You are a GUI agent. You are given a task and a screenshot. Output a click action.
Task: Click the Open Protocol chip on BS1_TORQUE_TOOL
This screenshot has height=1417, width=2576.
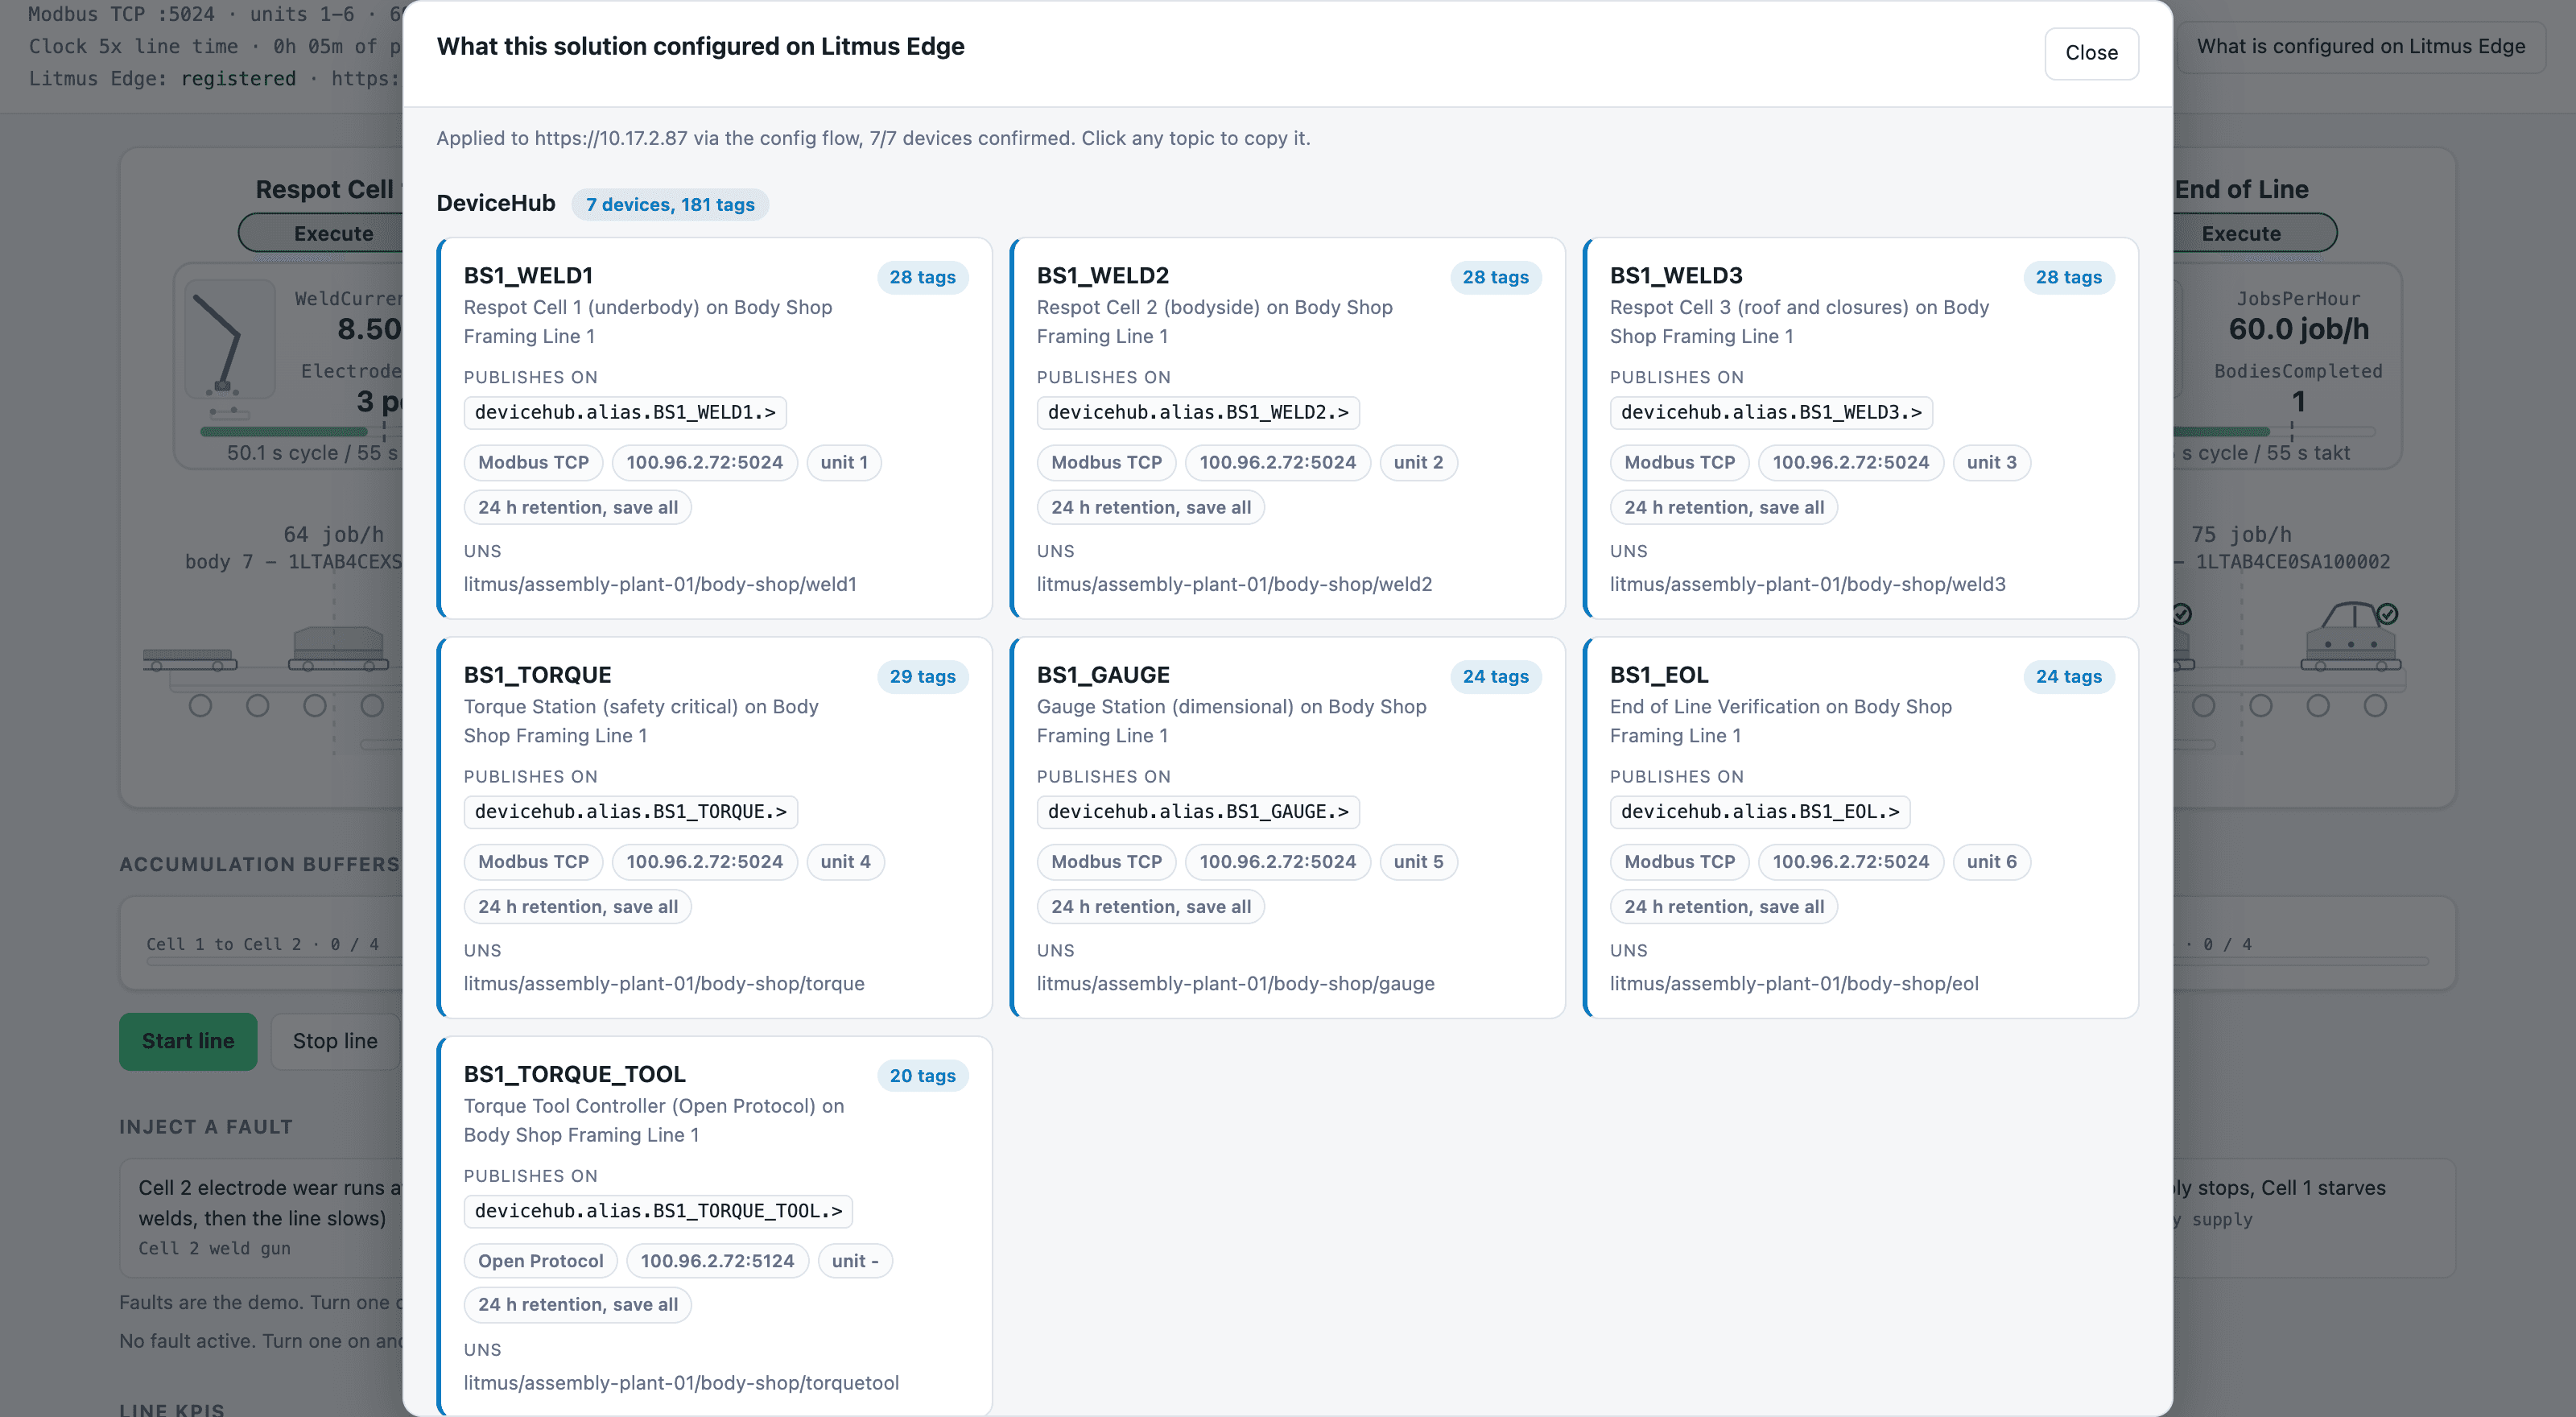[x=540, y=1260]
